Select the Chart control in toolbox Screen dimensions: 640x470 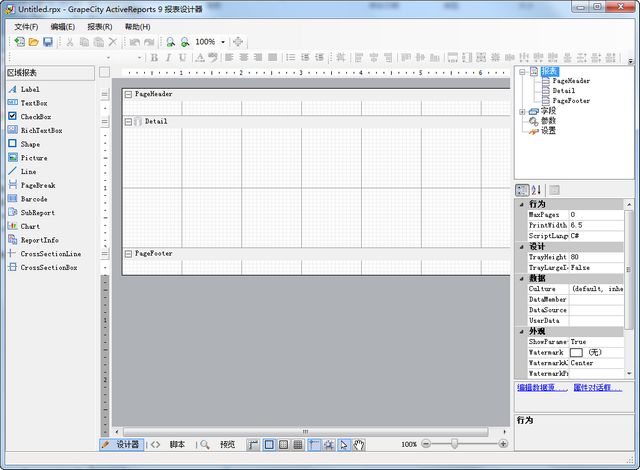[30, 226]
